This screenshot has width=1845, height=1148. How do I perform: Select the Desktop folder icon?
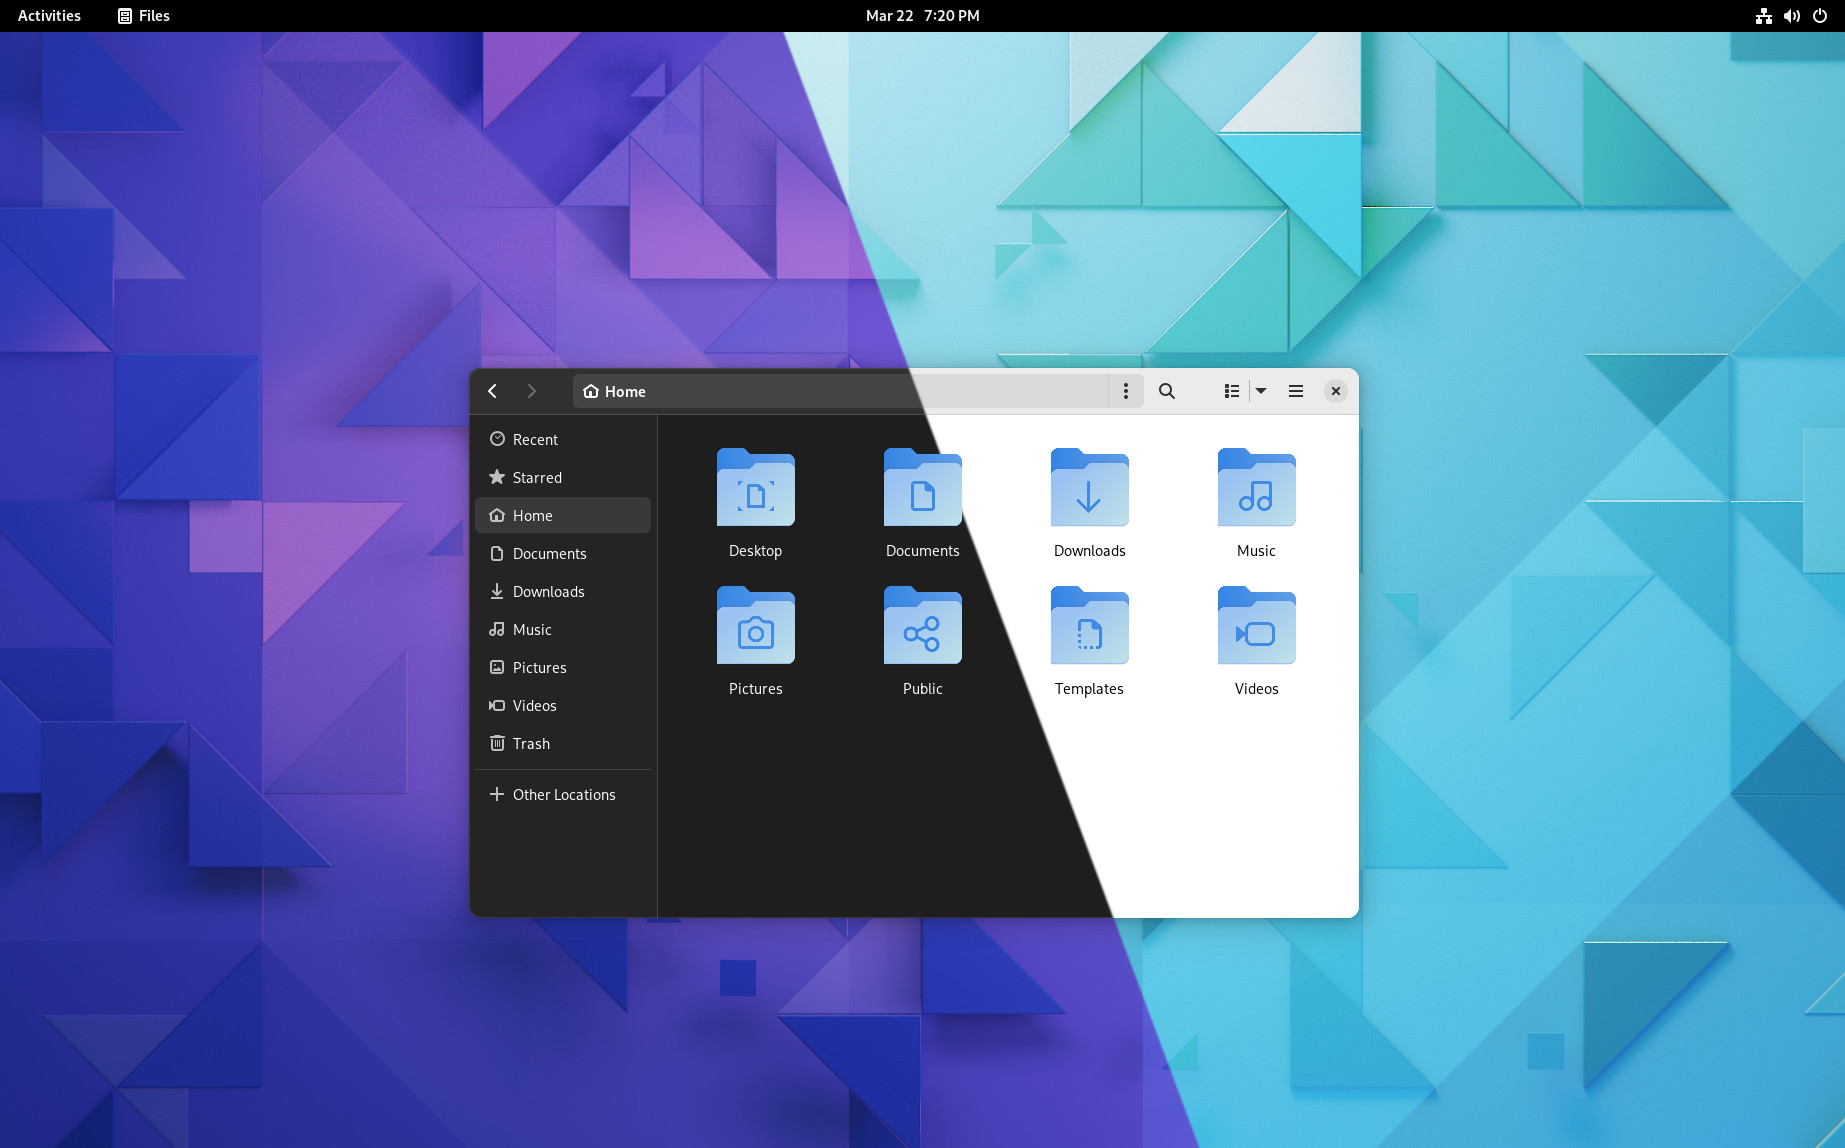pyautogui.click(x=756, y=487)
